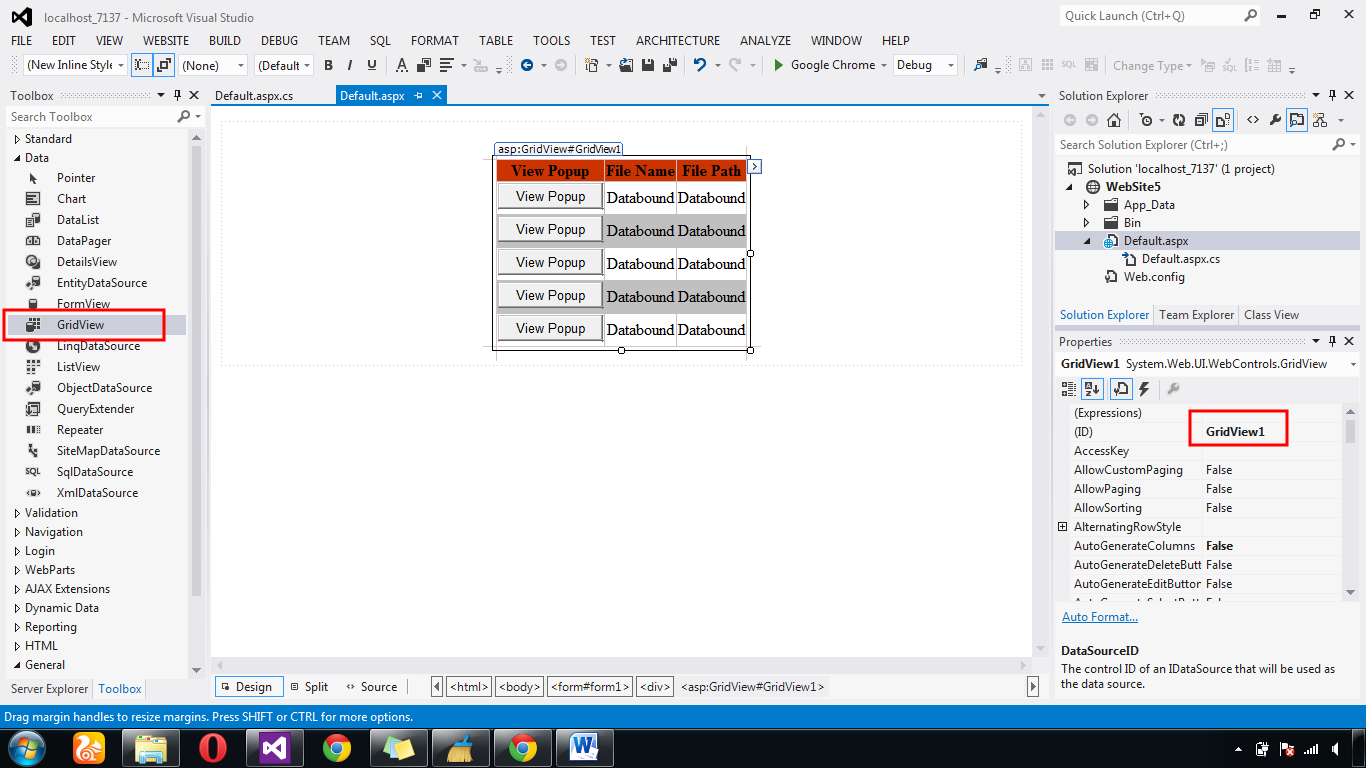Switch to the Team Explorer tab

tap(1196, 315)
